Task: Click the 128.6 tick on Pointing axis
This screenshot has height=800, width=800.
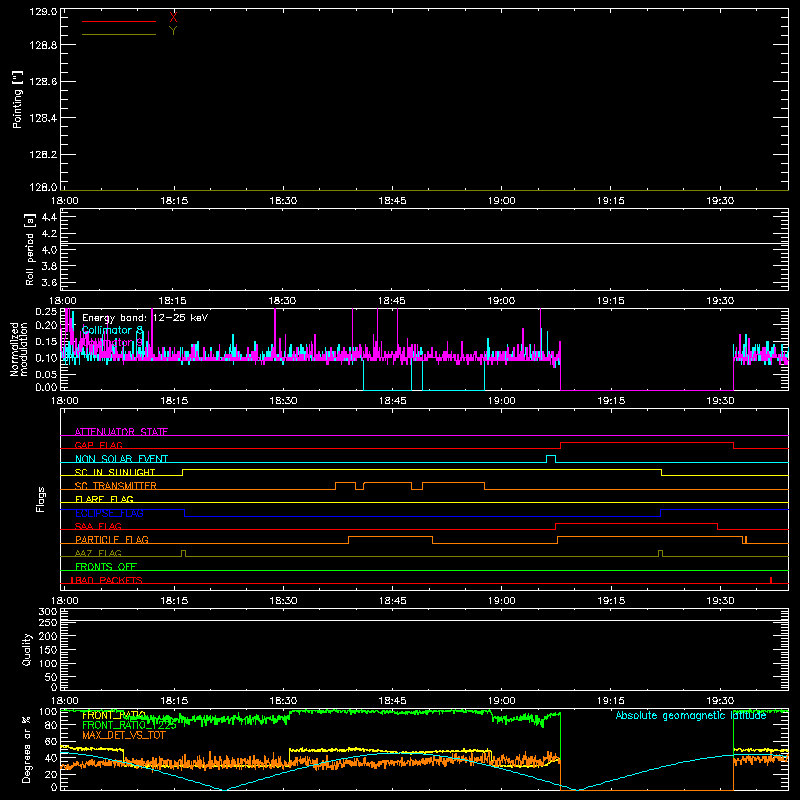Action: 43,82
